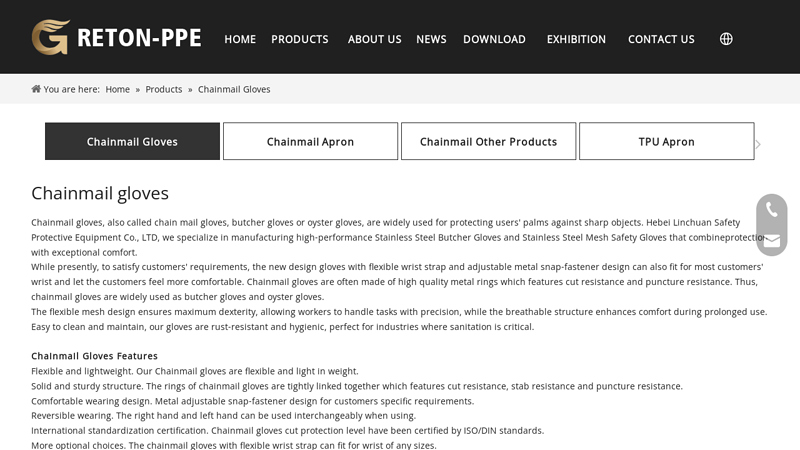Click the Reton-PPE gold logo icon
The image size is (800, 450).
(50, 37)
